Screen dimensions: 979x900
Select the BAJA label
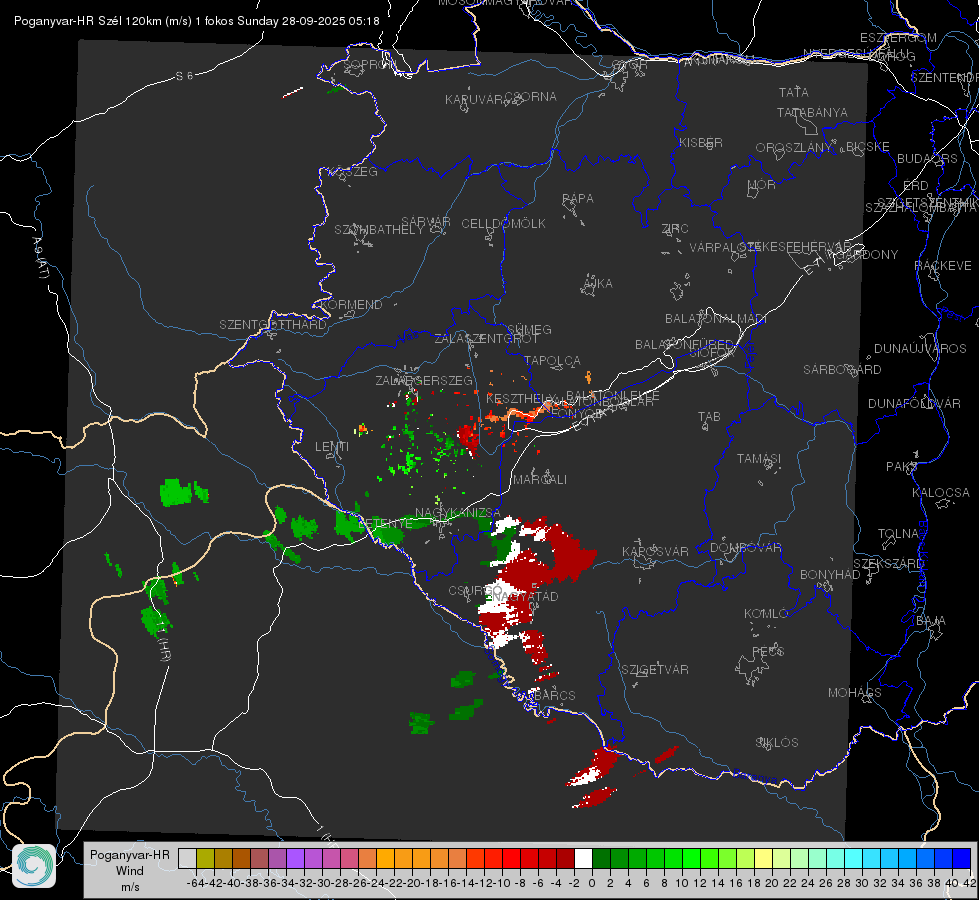(931, 621)
